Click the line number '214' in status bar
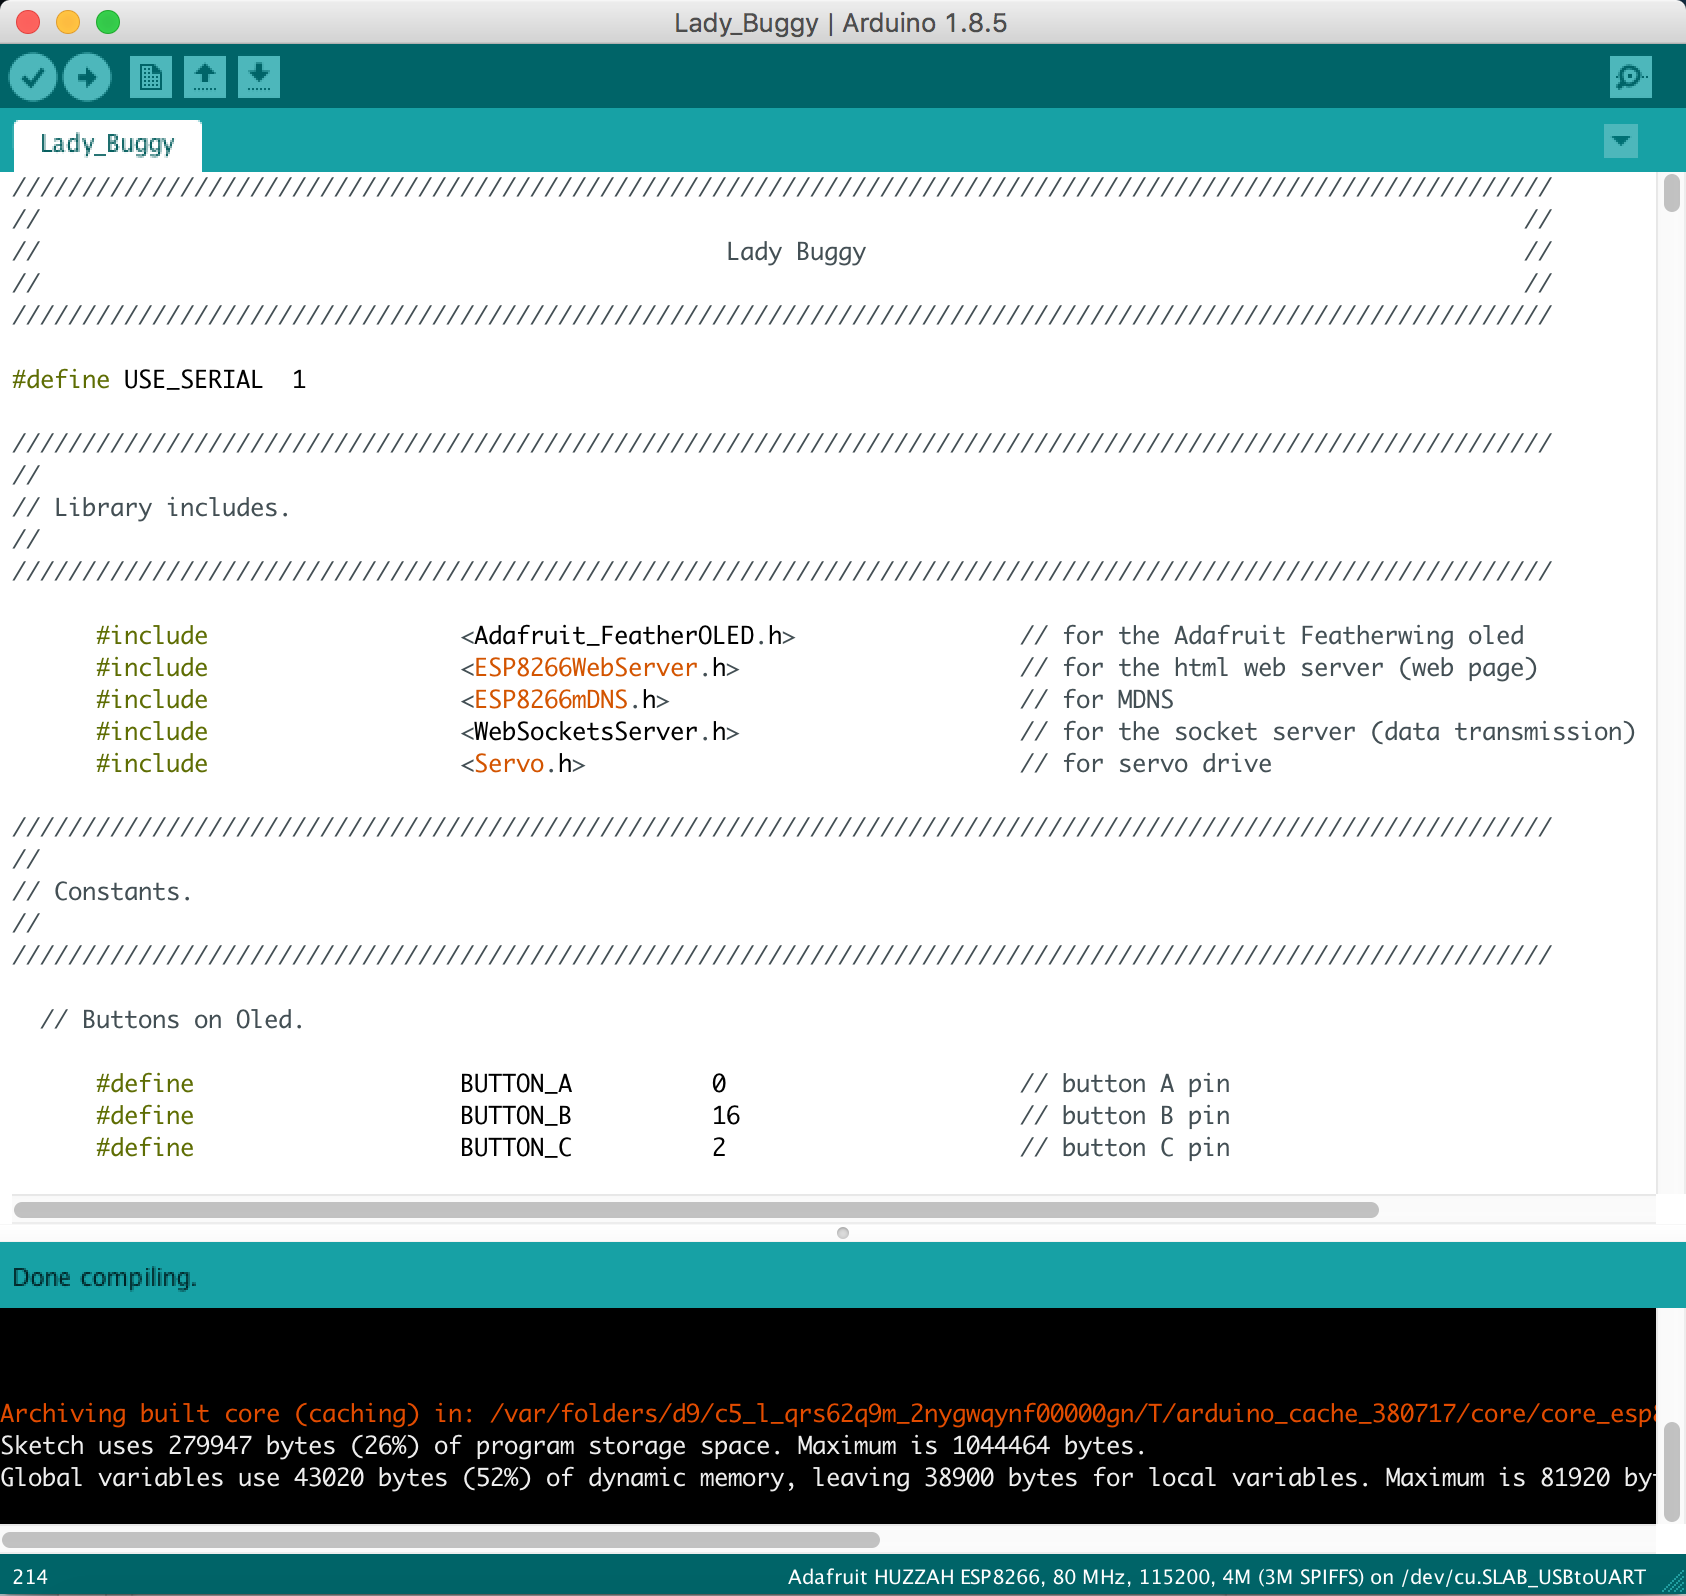This screenshot has height=1596, width=1686. [30, 1577]
